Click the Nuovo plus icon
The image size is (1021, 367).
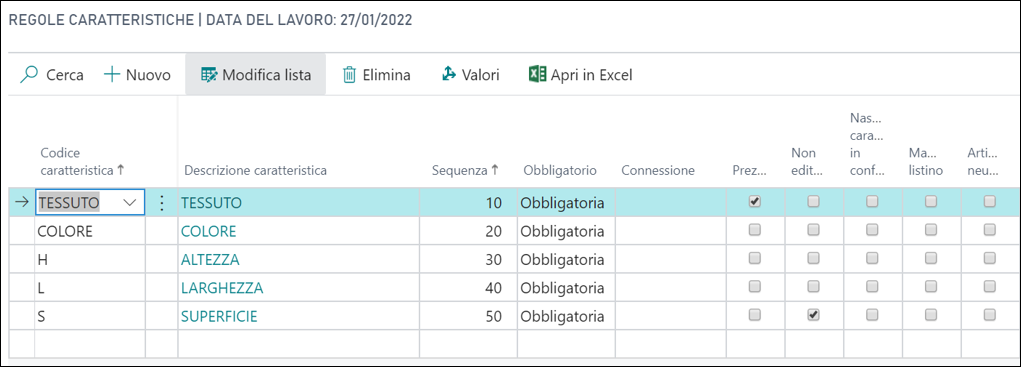click(x=112, y=75)
